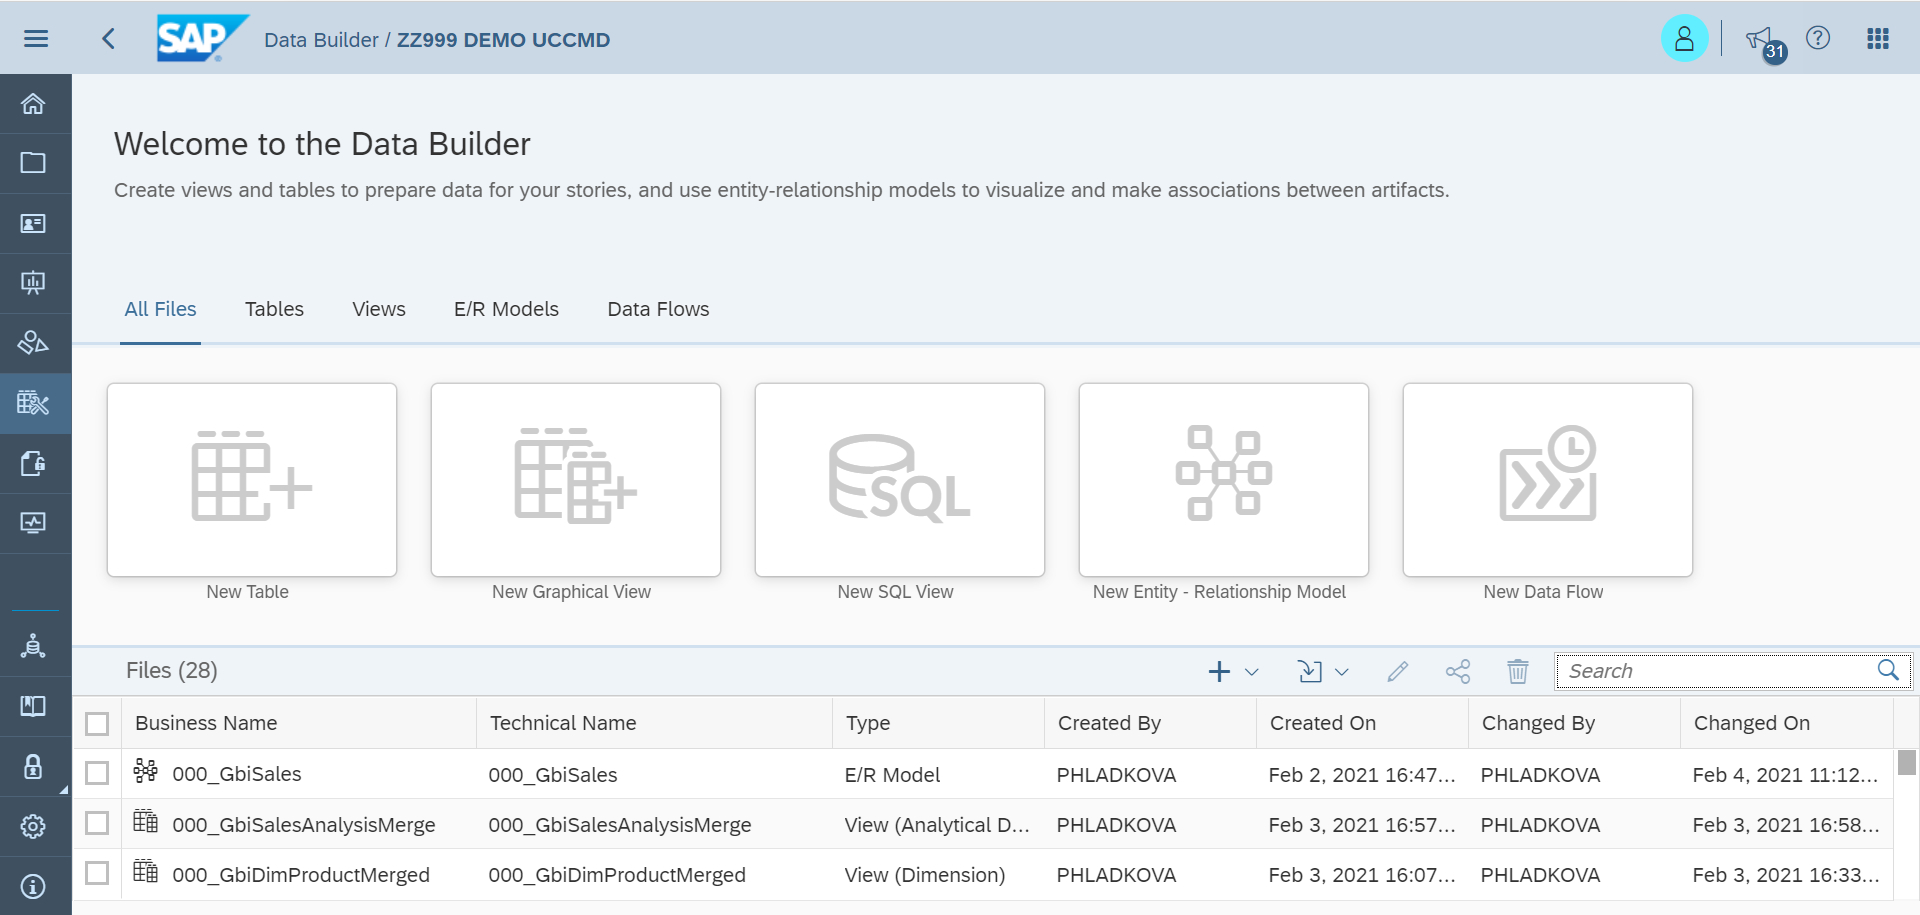Open the Data Builder sidebar icon
This screenshot has width=1920, height=915.
33,403
